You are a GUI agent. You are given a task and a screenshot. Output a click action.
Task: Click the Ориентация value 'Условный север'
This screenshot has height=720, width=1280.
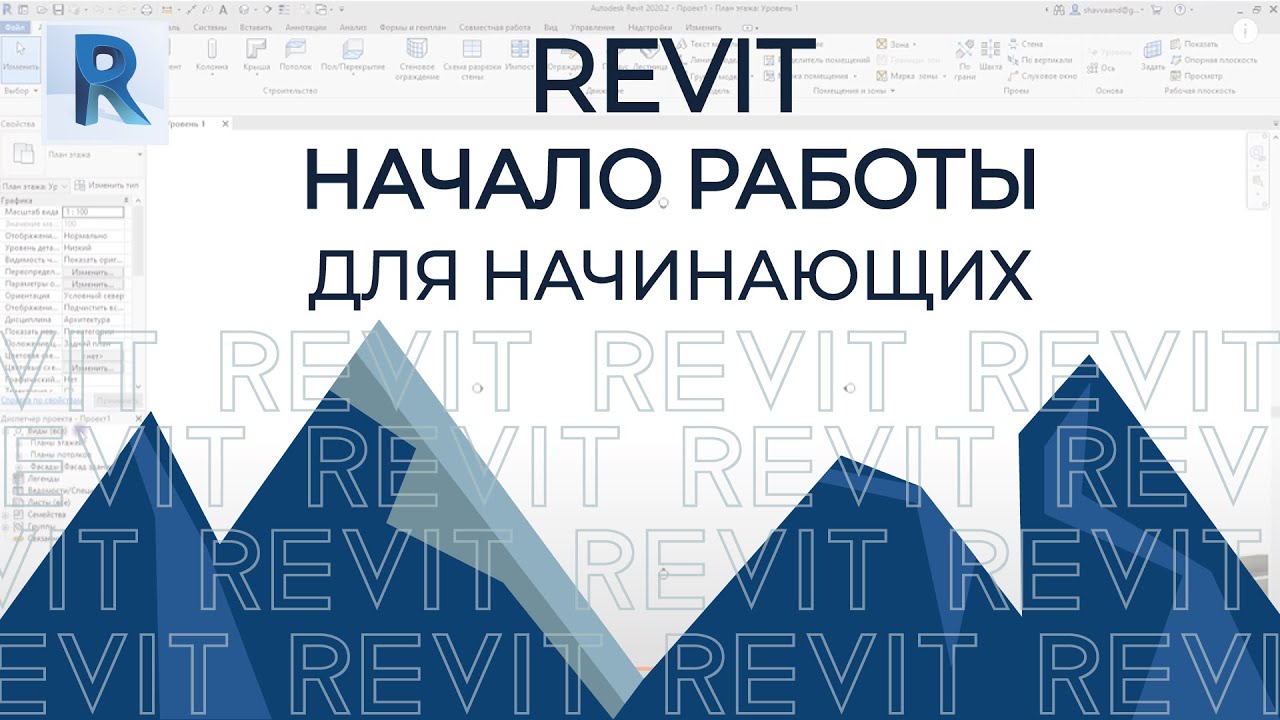coord(93,296)
